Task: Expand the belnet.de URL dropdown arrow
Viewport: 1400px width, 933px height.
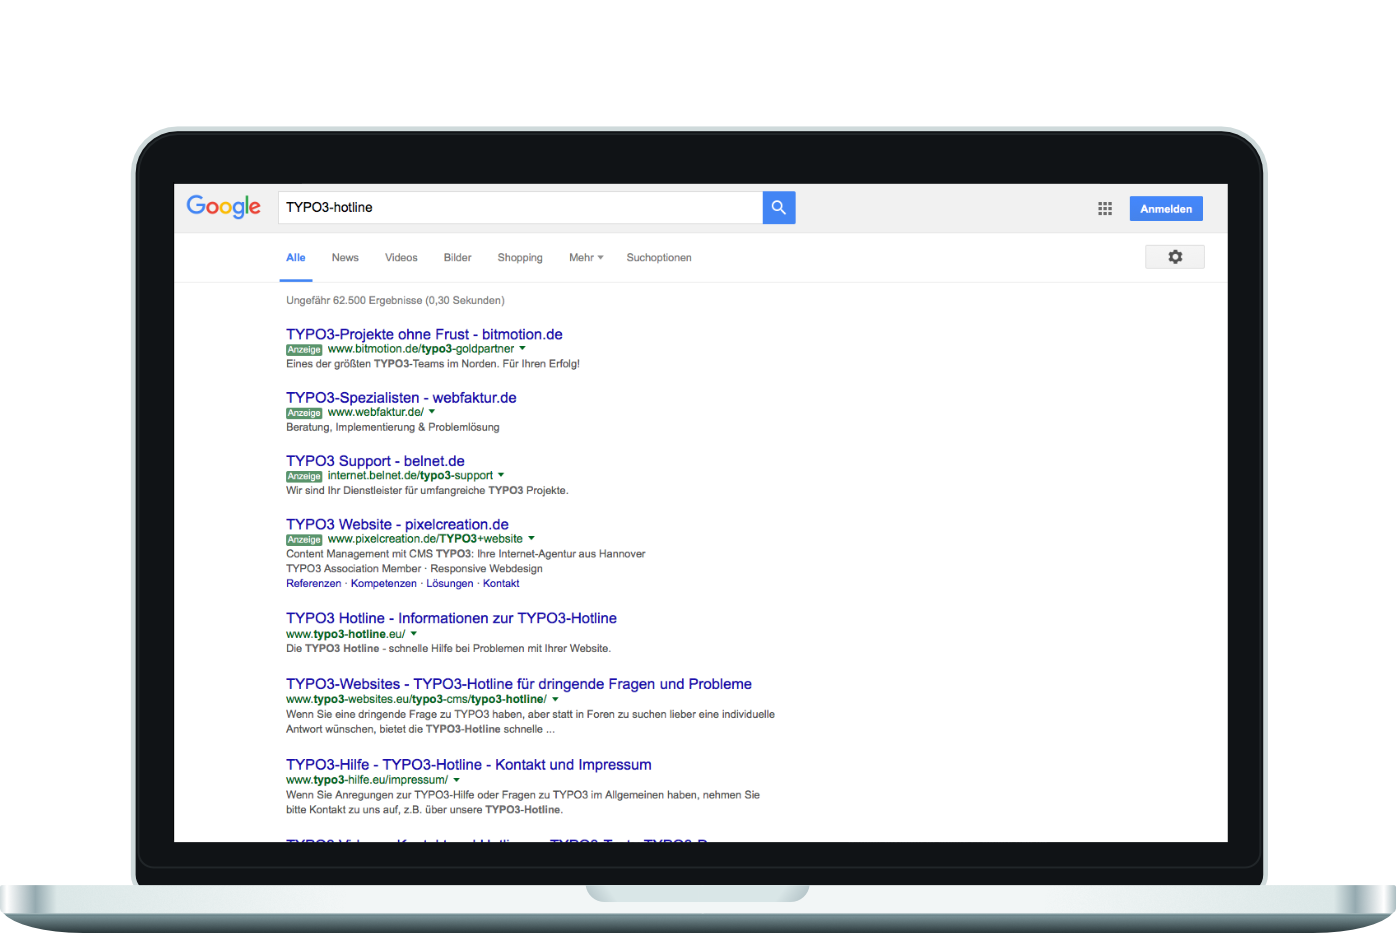Action: tap(501, 475)
